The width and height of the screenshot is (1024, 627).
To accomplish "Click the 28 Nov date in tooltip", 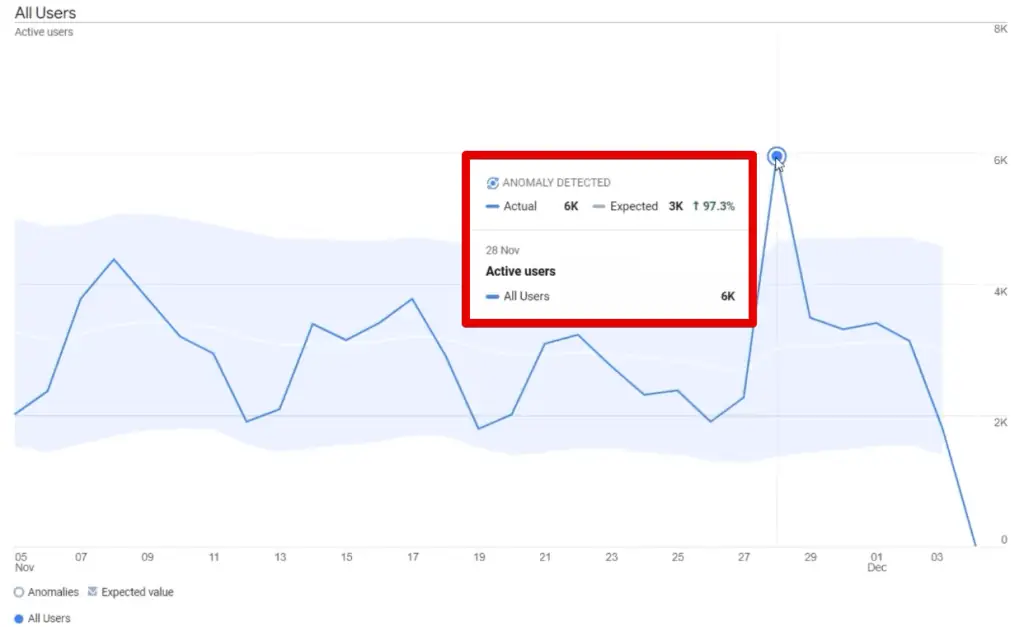I will click(502, 250).
